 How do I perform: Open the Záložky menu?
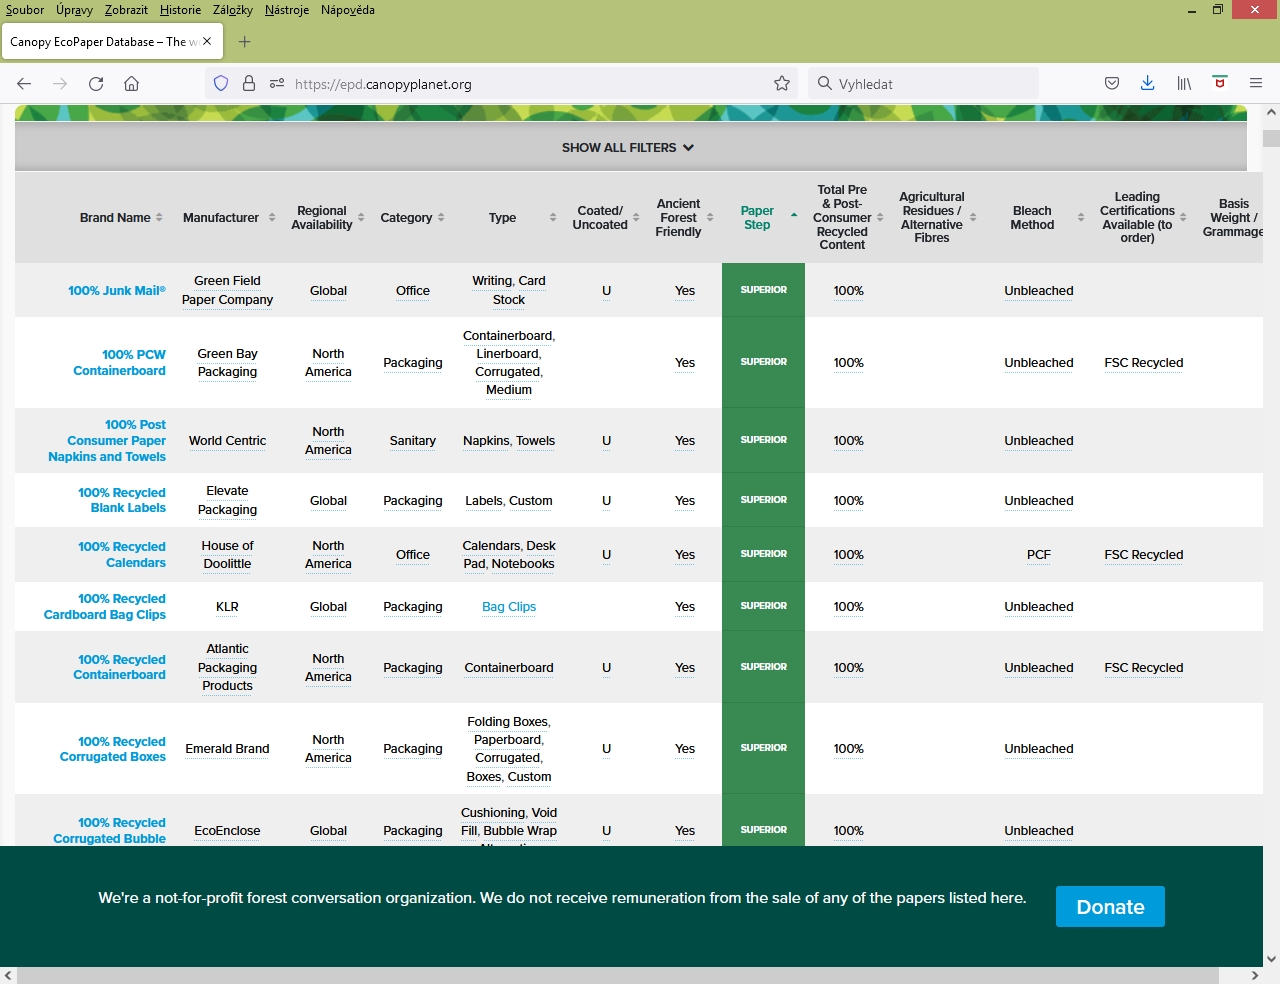pyautogui.click(x=233, y=10)
